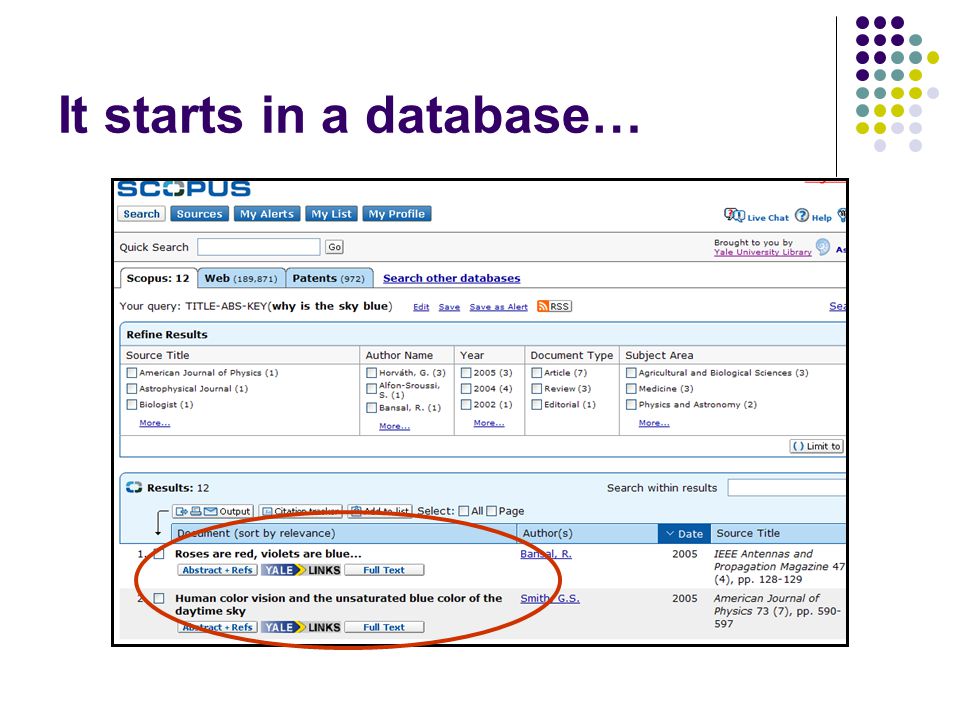
Task: Open the My List tab
Action: [x=331, y=214]
